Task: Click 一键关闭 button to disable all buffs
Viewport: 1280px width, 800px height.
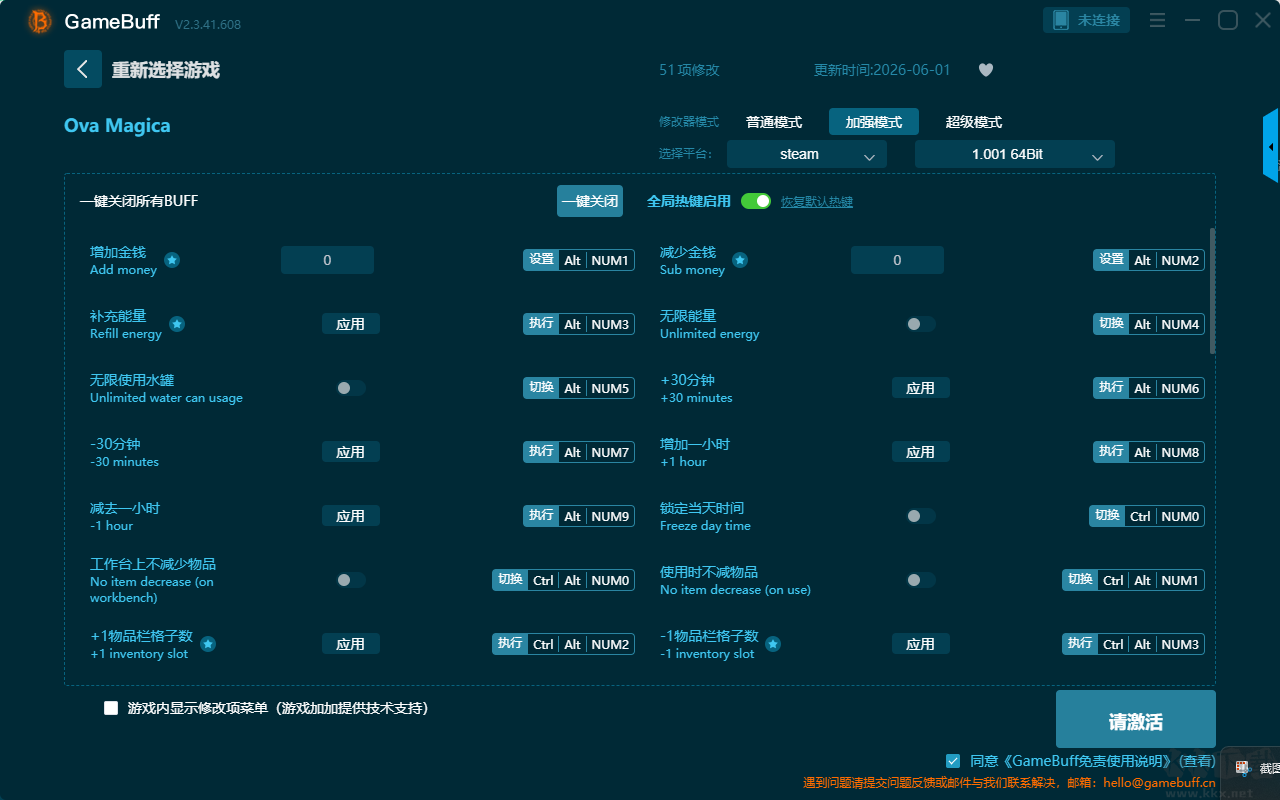Action: click(590, 201)
